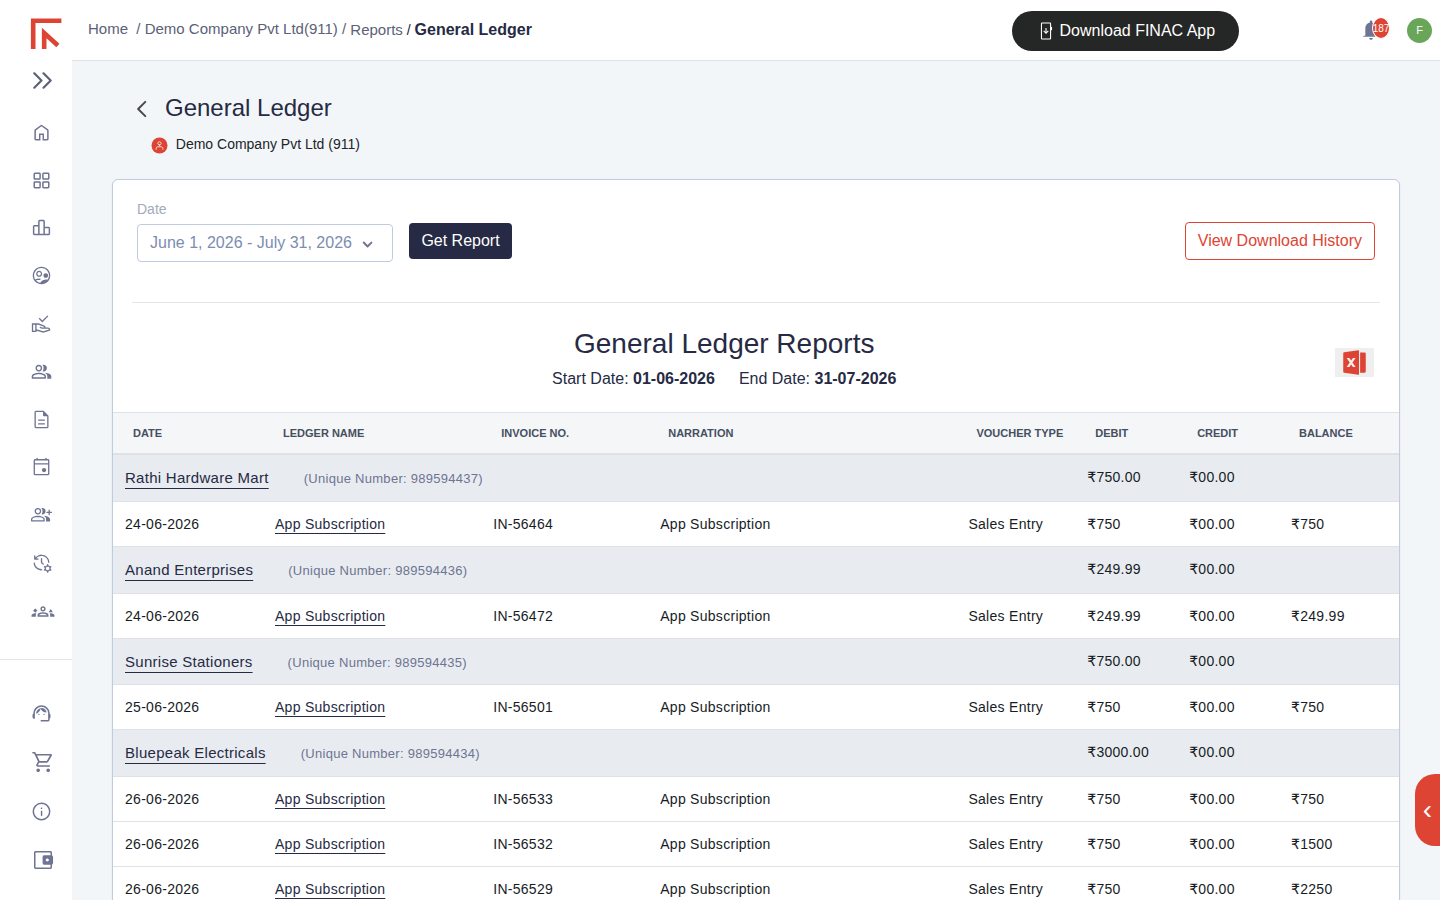The height and width of the screenshot is (900, 1440).
Task: Click the CREDIT column header
Action: (1217, 433)
